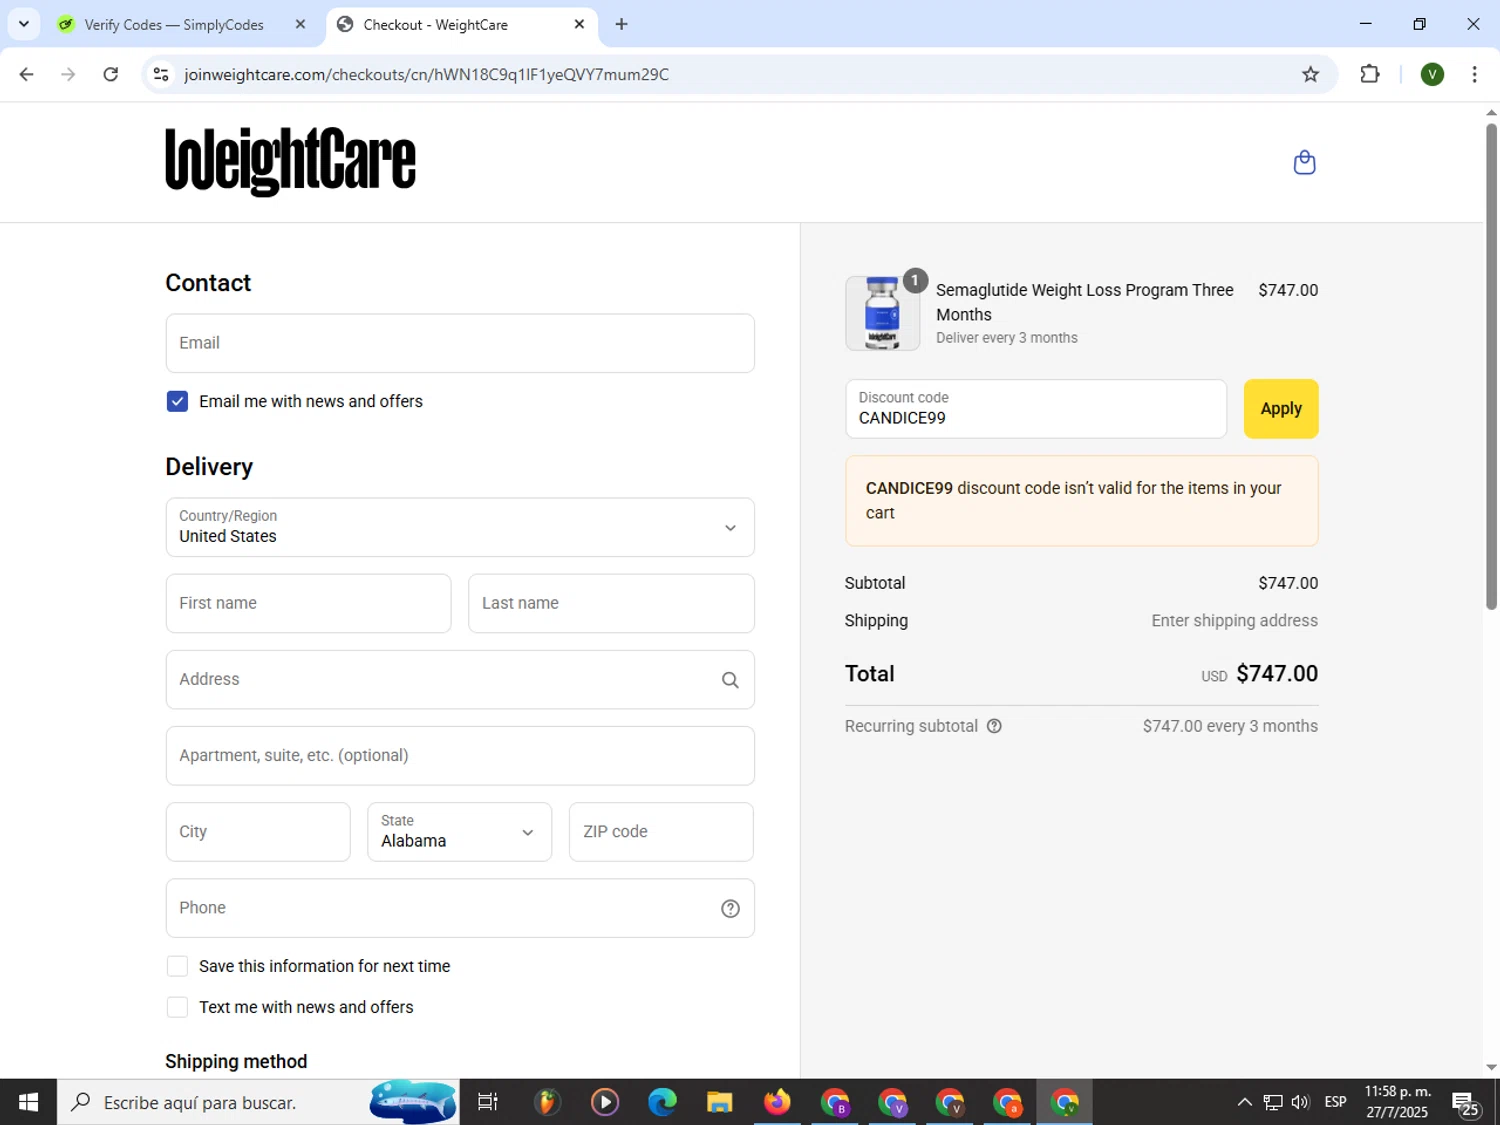The height and width of the screenshot is (1125, 1500).
Task: Click the Enter shipping address text
Action: pos(1234,621)
